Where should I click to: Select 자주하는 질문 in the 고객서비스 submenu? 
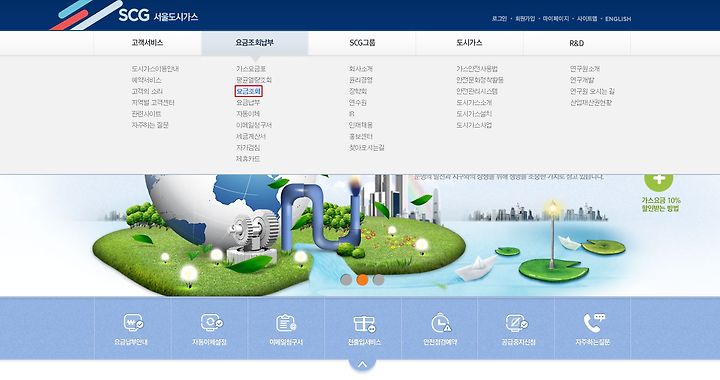[150, 125]
